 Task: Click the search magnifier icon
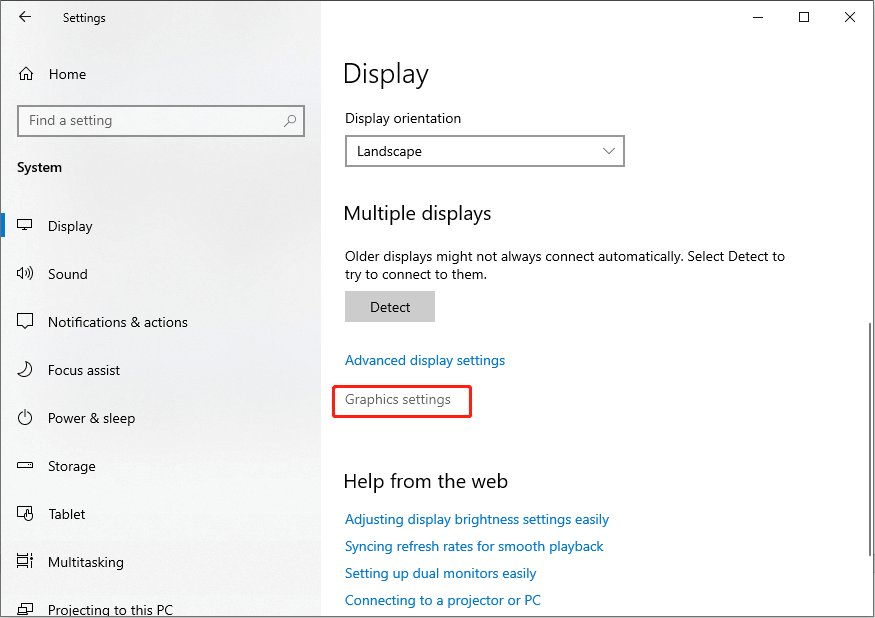tap(290, 121)
